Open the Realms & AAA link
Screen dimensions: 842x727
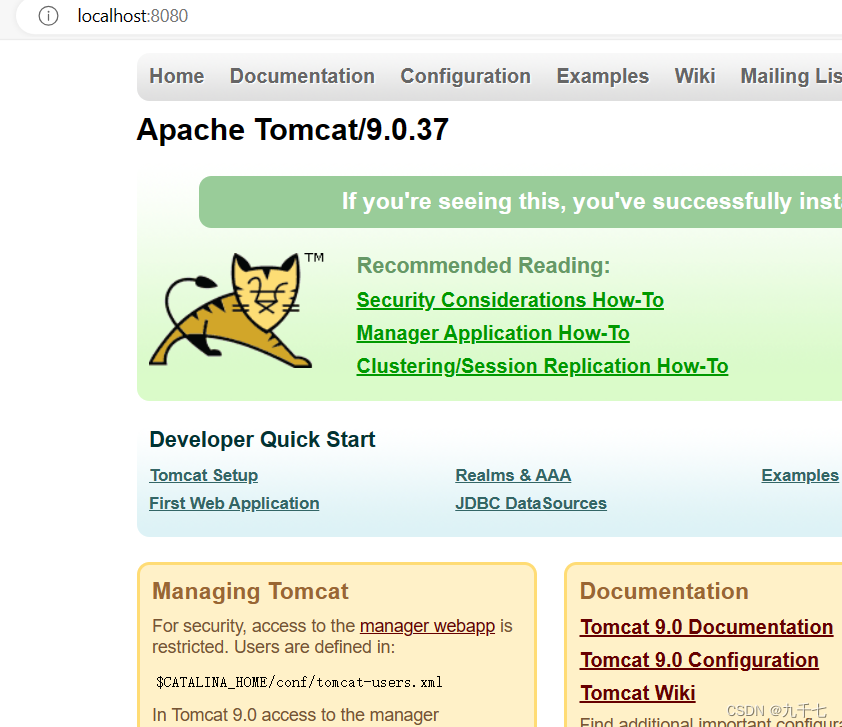click(513, 475)
